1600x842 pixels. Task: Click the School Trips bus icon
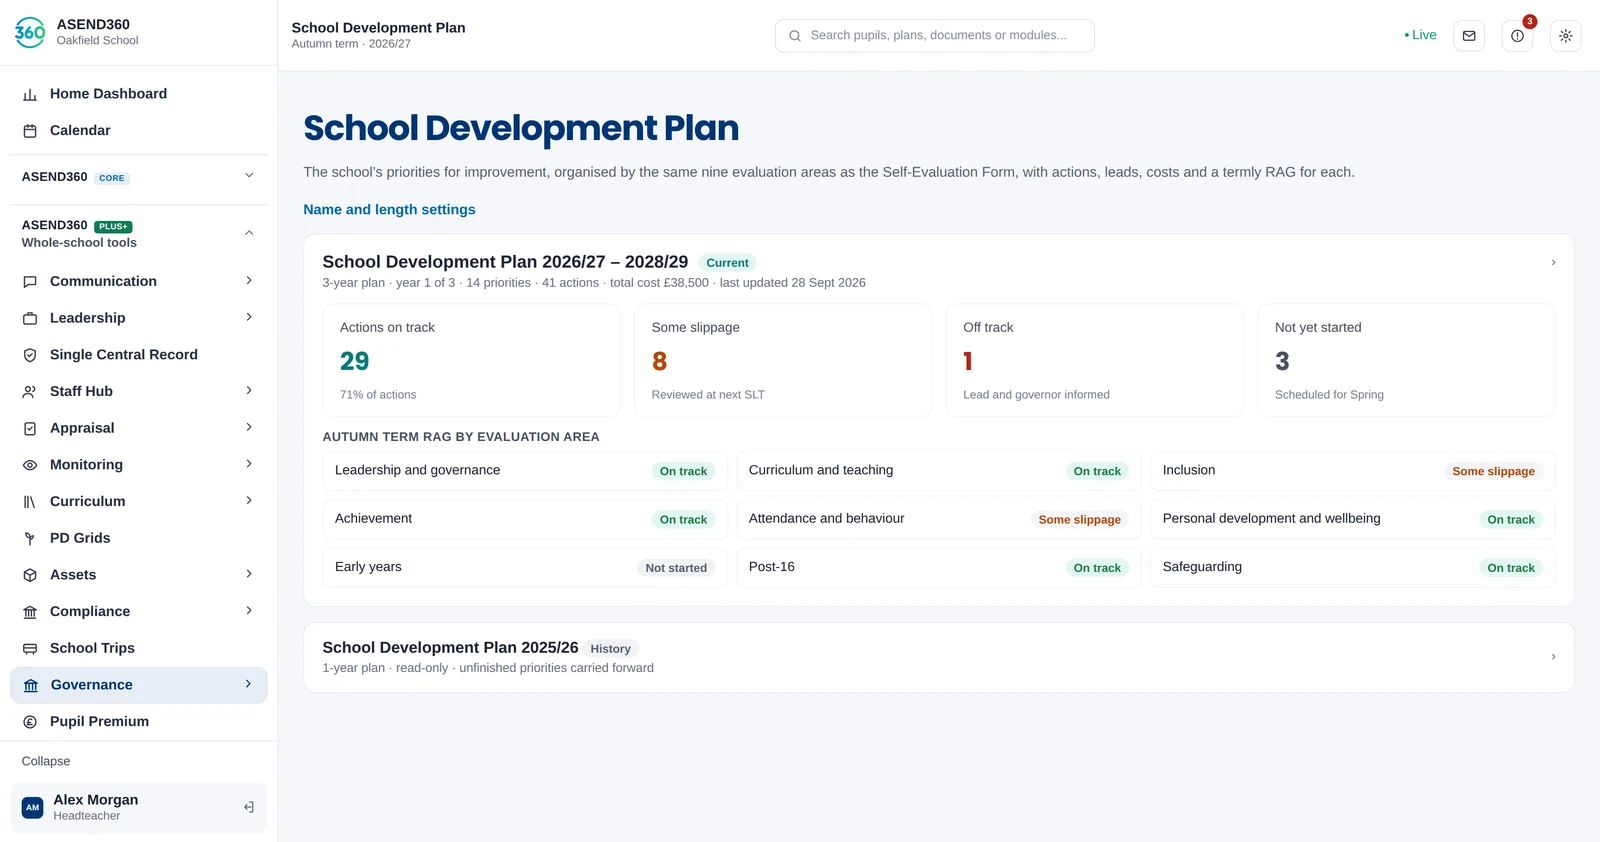pyautogui.click(x=30, y=648)
